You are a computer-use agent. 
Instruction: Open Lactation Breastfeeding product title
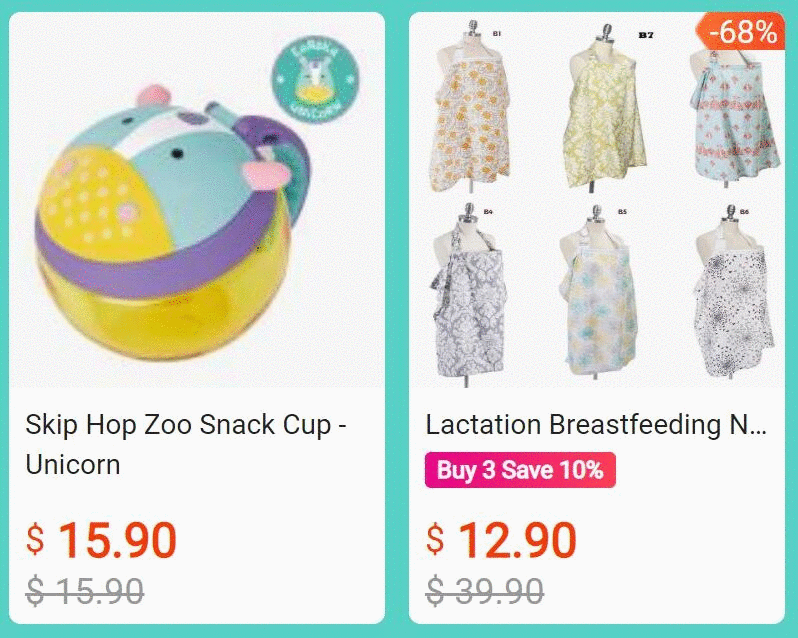[x=596, y=424]
